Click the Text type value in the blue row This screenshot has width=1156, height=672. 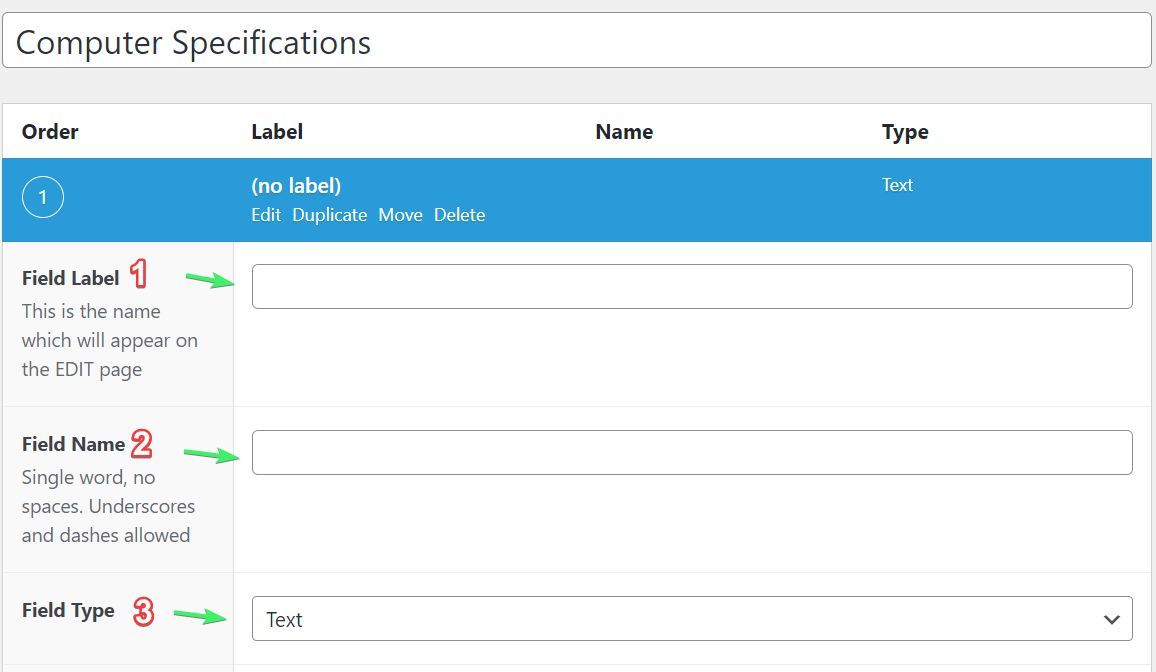(x=897, y=184)
